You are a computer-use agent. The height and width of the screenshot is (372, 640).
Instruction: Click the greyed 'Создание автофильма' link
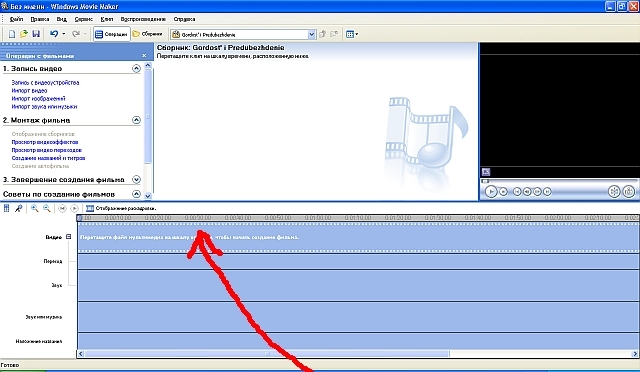[40, 166]
